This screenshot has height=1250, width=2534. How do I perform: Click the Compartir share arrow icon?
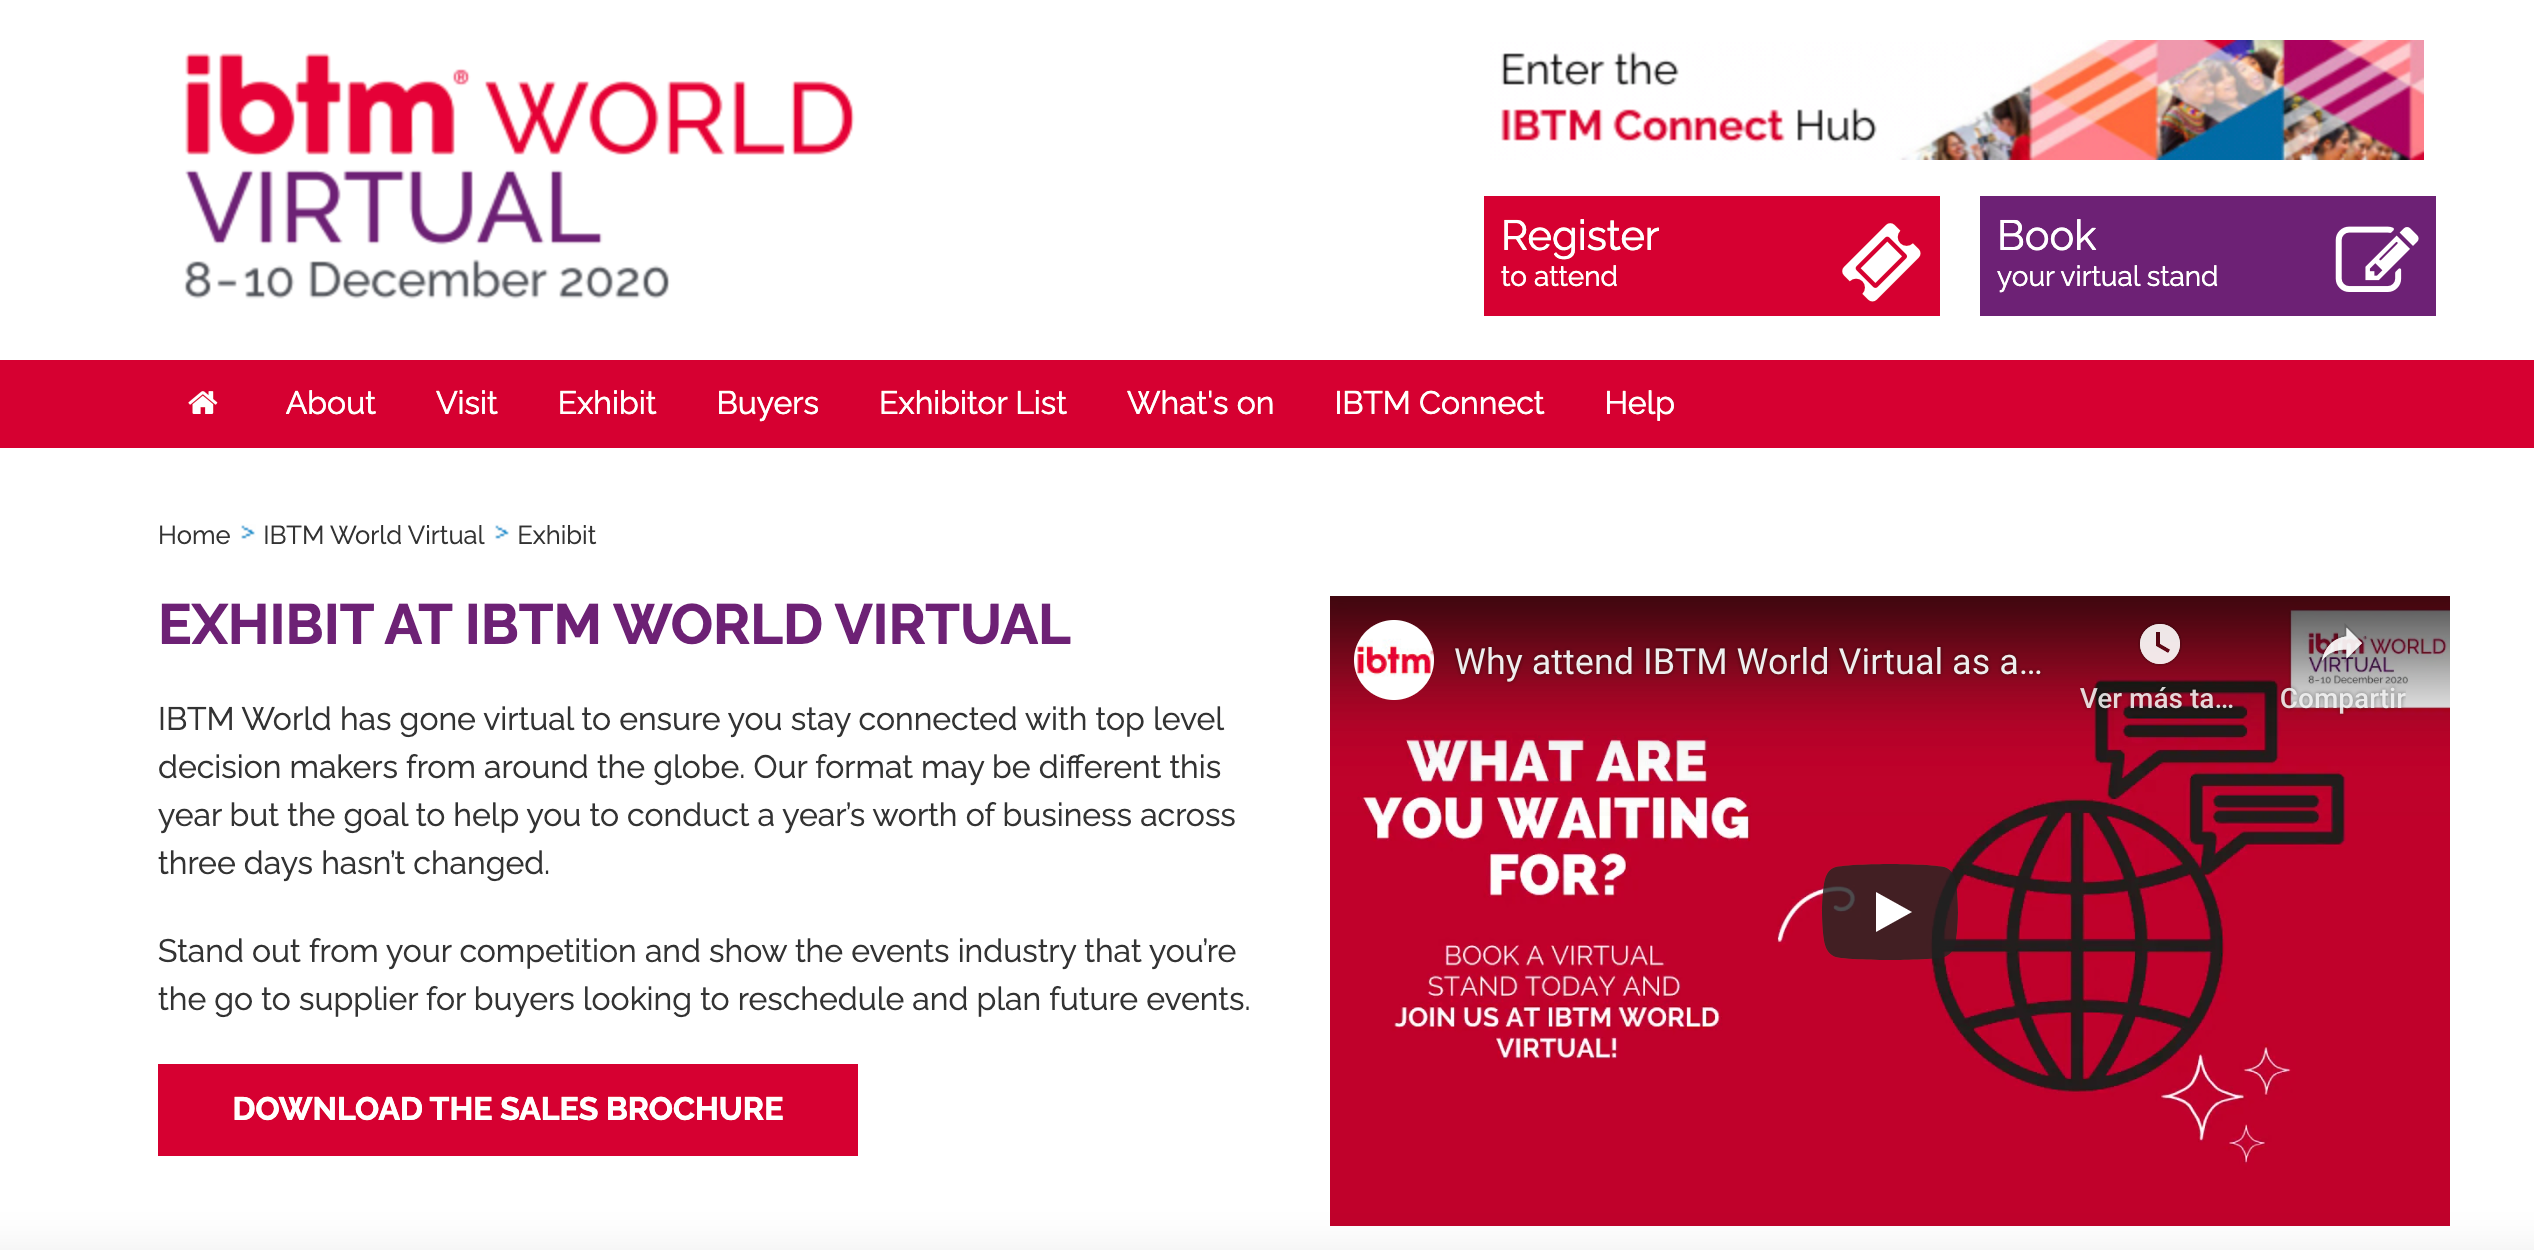pos(2344,642)
